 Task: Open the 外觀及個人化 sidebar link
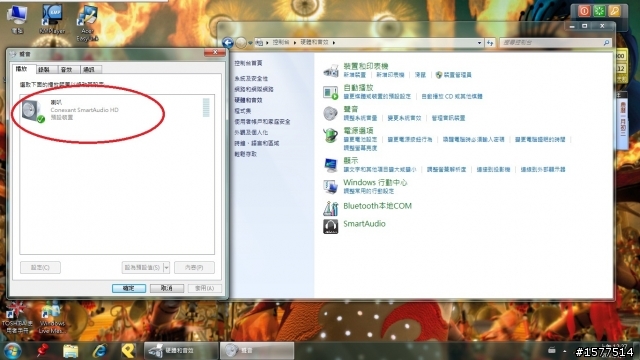point(251,132)
